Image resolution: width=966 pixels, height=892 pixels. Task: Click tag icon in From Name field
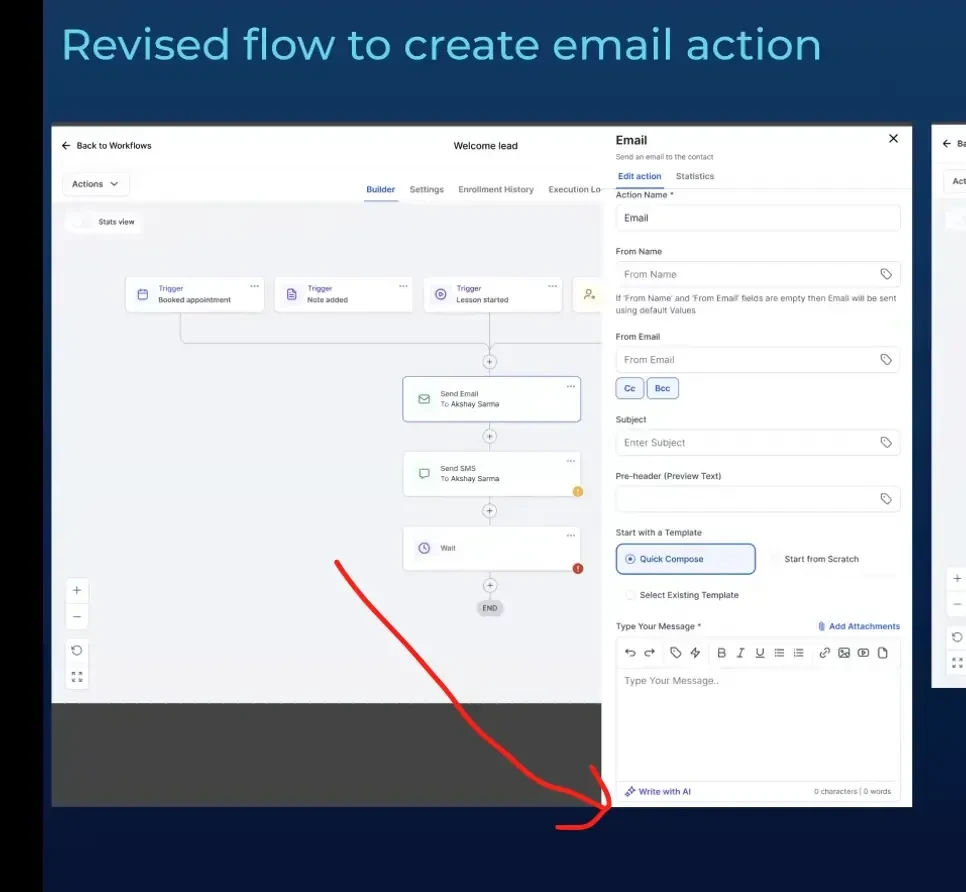(x=886, y=274)
